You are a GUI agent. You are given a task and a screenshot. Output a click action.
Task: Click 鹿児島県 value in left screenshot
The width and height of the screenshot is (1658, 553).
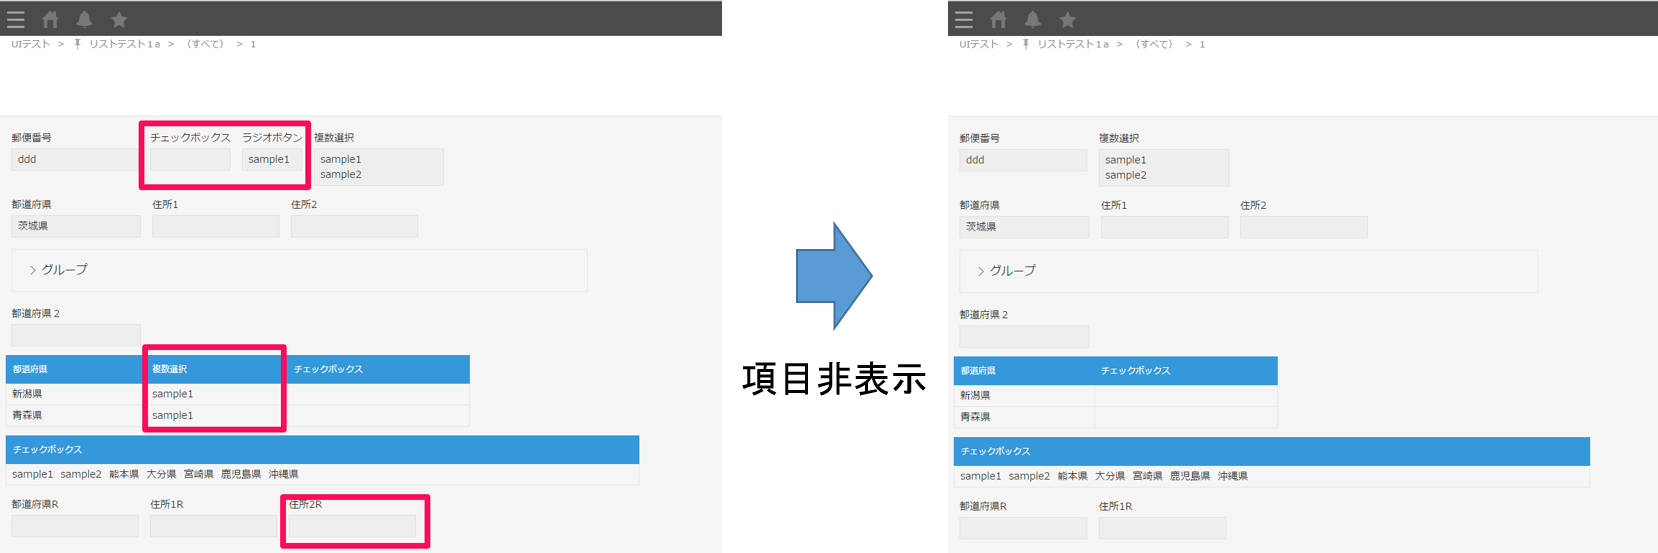pyautogui.click(x=241, y=474)
